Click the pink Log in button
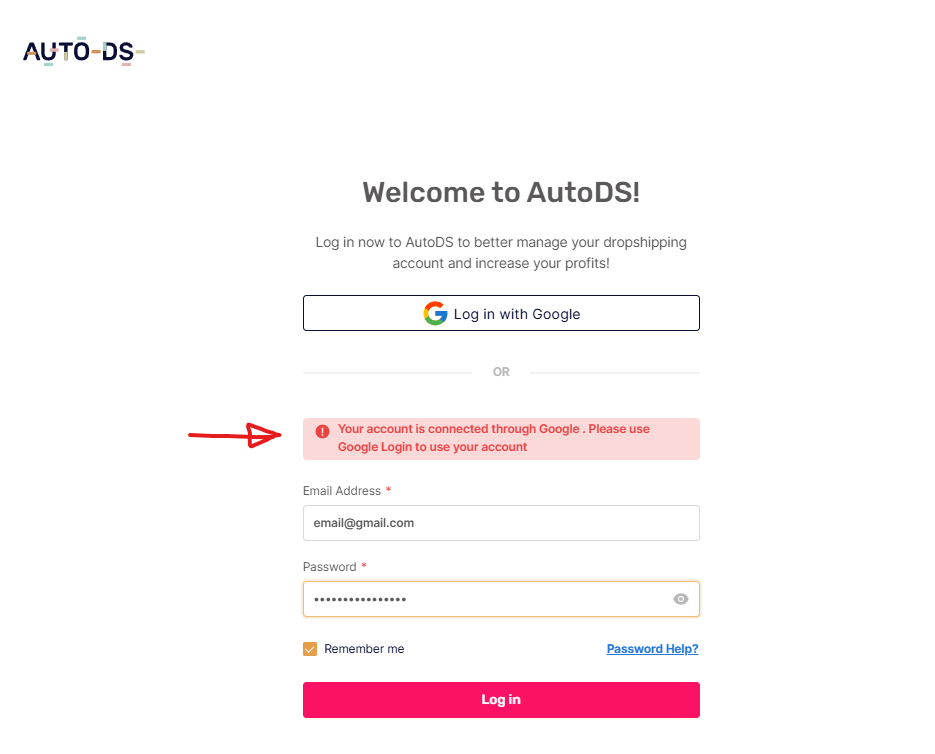 pyautogui.click(x=501, y=700)
